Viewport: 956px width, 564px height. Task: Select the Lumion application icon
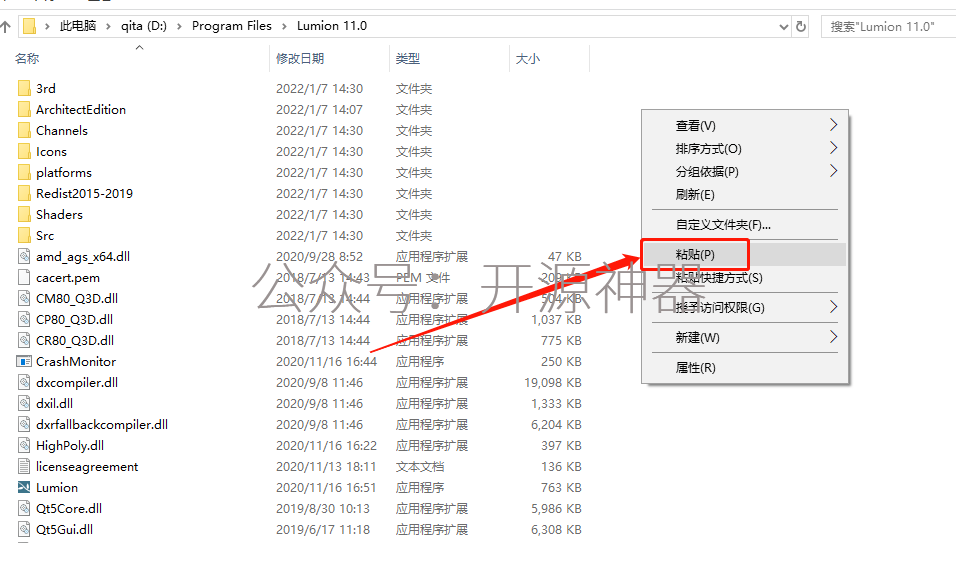coord(24,488)
